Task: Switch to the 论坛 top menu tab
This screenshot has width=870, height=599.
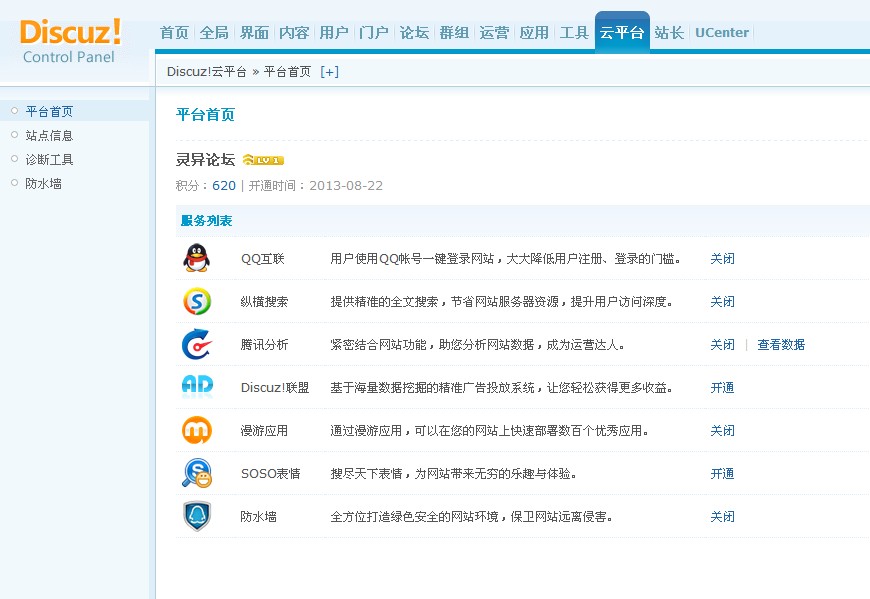Action: [x=414, y=33]
